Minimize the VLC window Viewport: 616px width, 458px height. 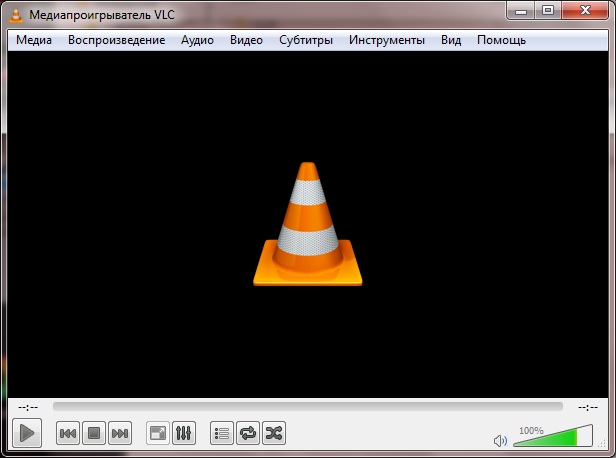pos(521,11)
